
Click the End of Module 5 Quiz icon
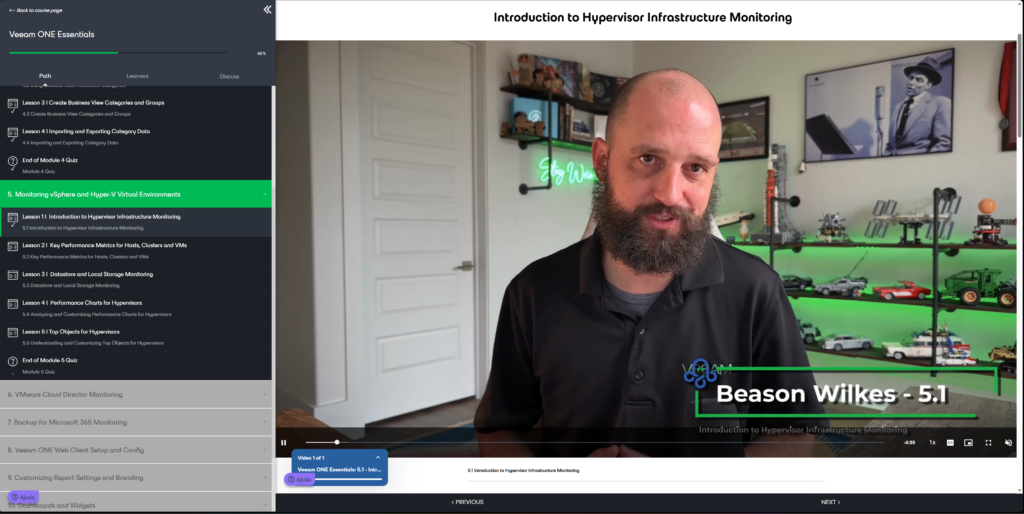pos(13,364)
